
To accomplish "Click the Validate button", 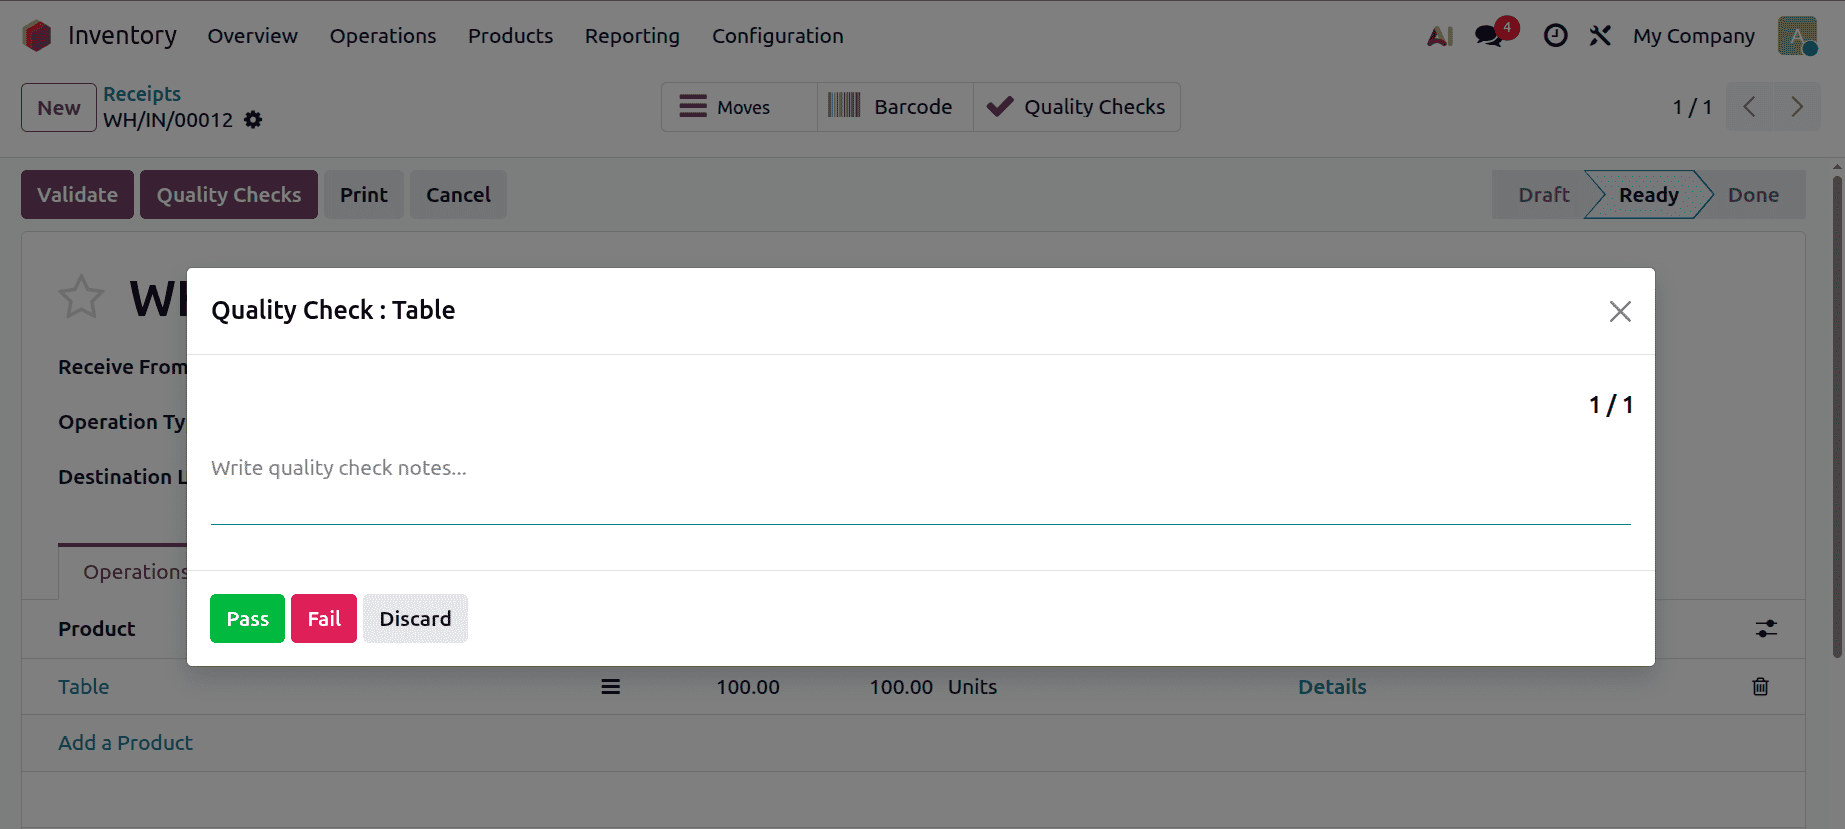I will click(x=77, y=194).
